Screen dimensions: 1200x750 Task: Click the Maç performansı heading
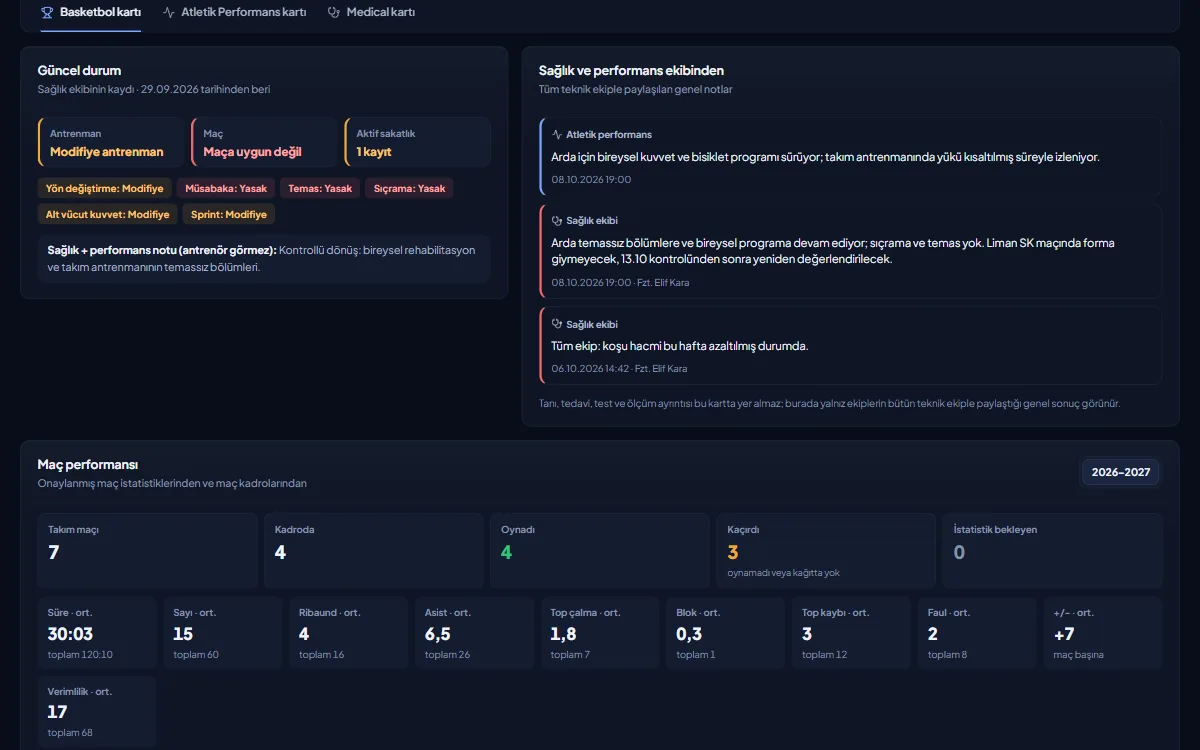[x=88, y=465]
